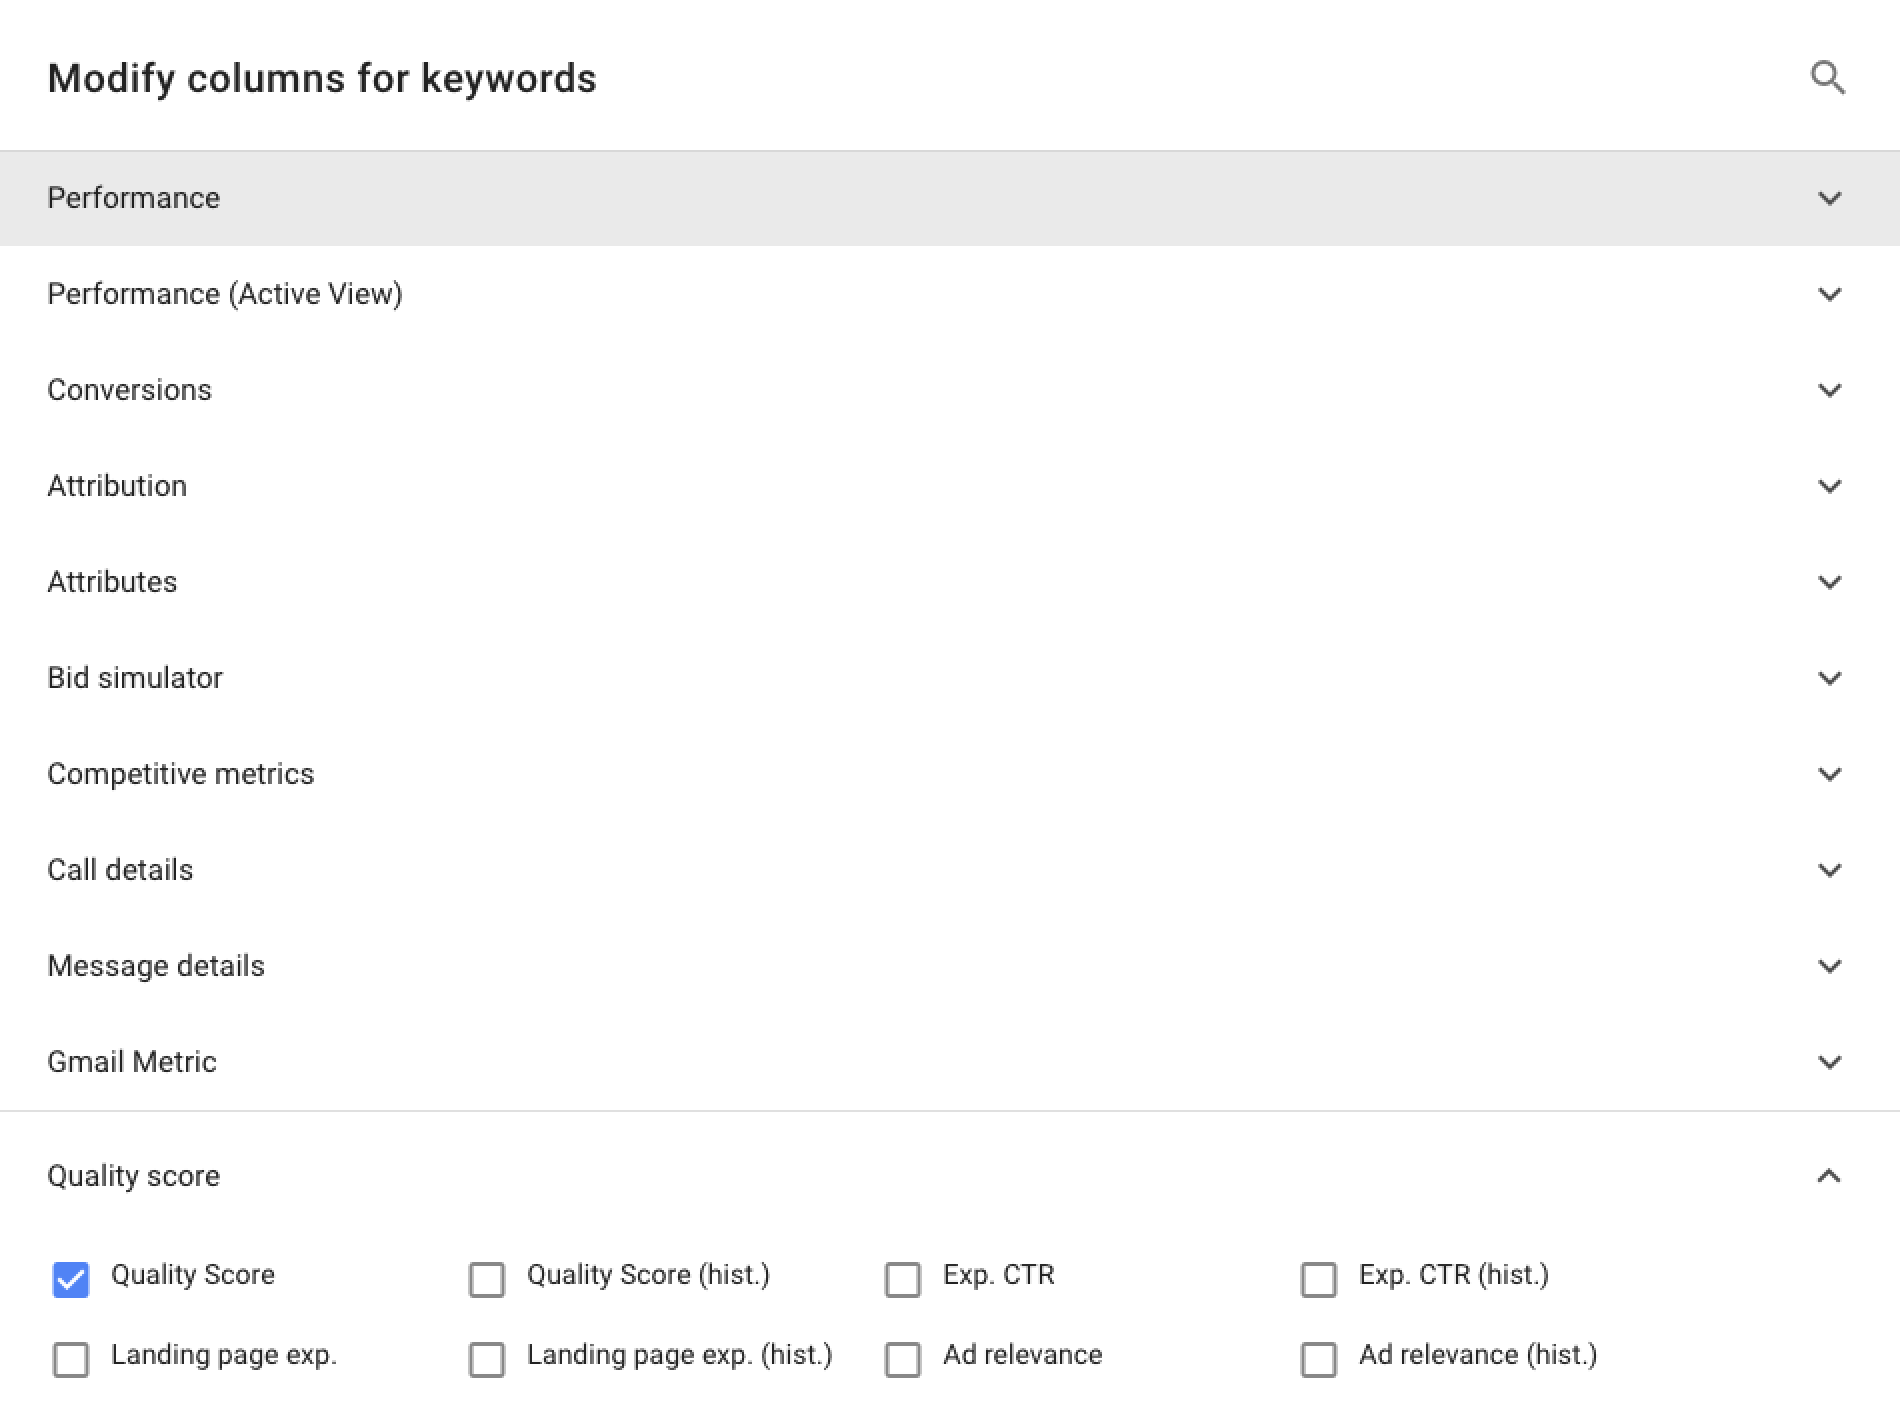1900x1426 pixels.
Task: Expand Performance (Active View) chevron
Action: [x=1829, y=294]
